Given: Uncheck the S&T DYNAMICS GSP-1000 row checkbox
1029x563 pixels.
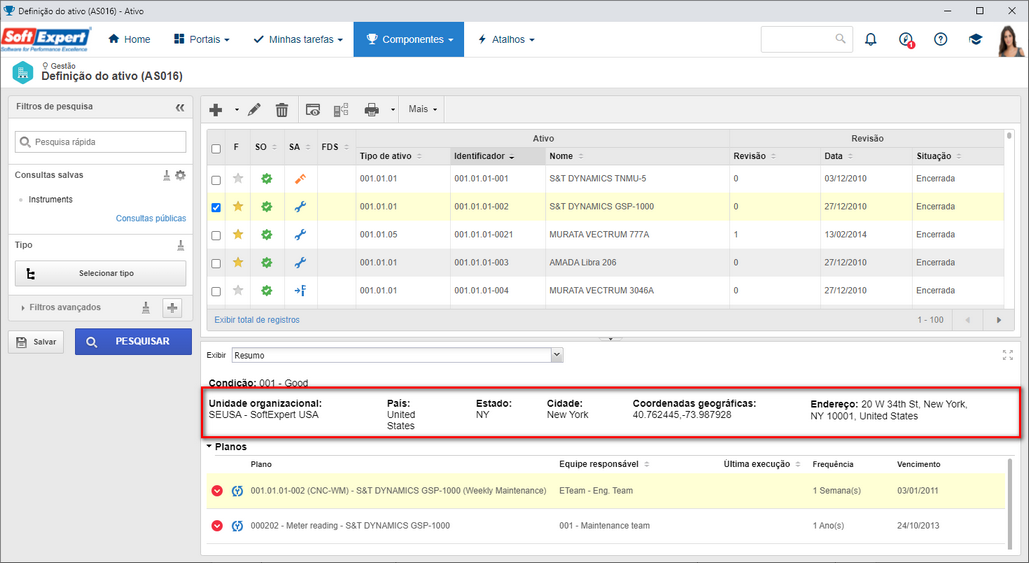Looking at the screenshot, I should (216, 207).
